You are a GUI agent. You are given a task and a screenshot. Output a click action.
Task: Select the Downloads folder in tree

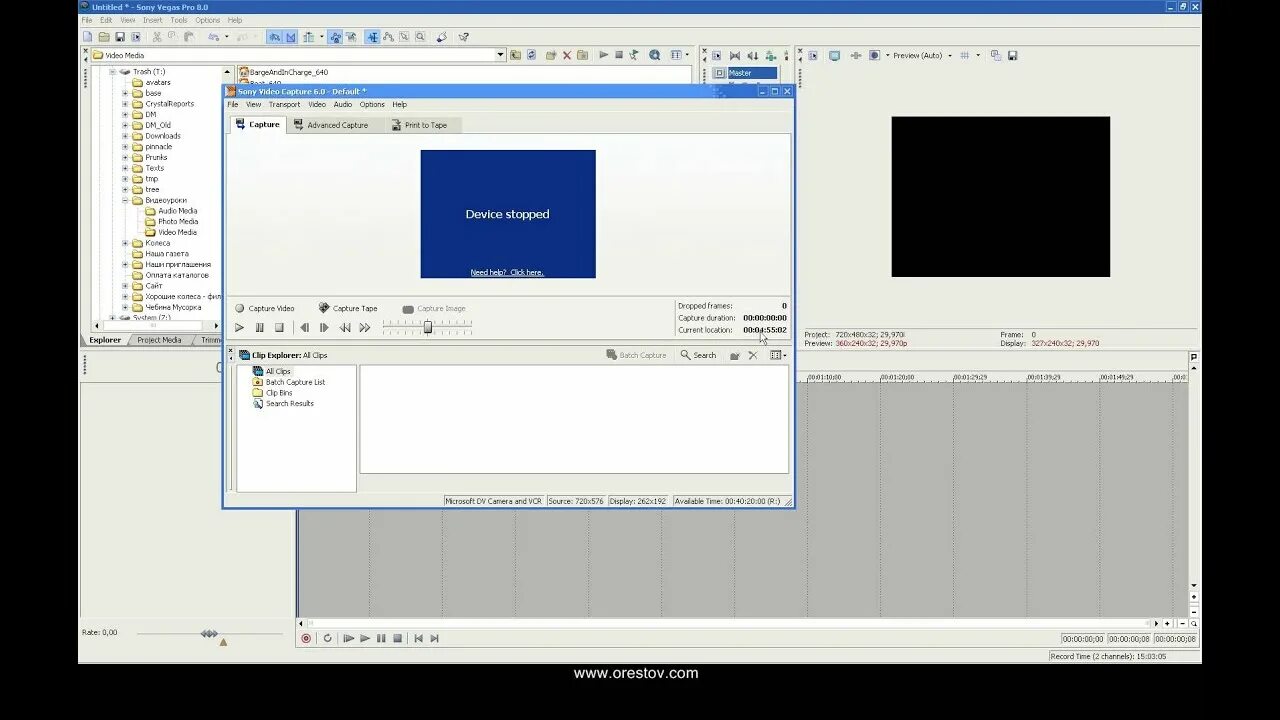(x=163, y=136)
